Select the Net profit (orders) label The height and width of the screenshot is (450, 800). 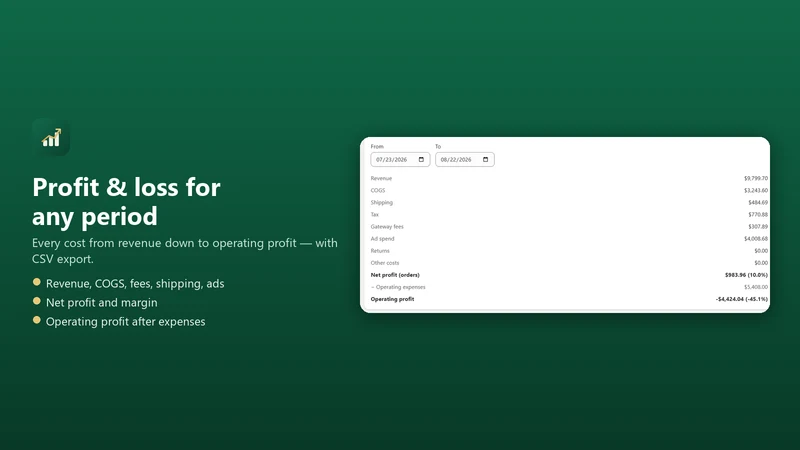395,275
